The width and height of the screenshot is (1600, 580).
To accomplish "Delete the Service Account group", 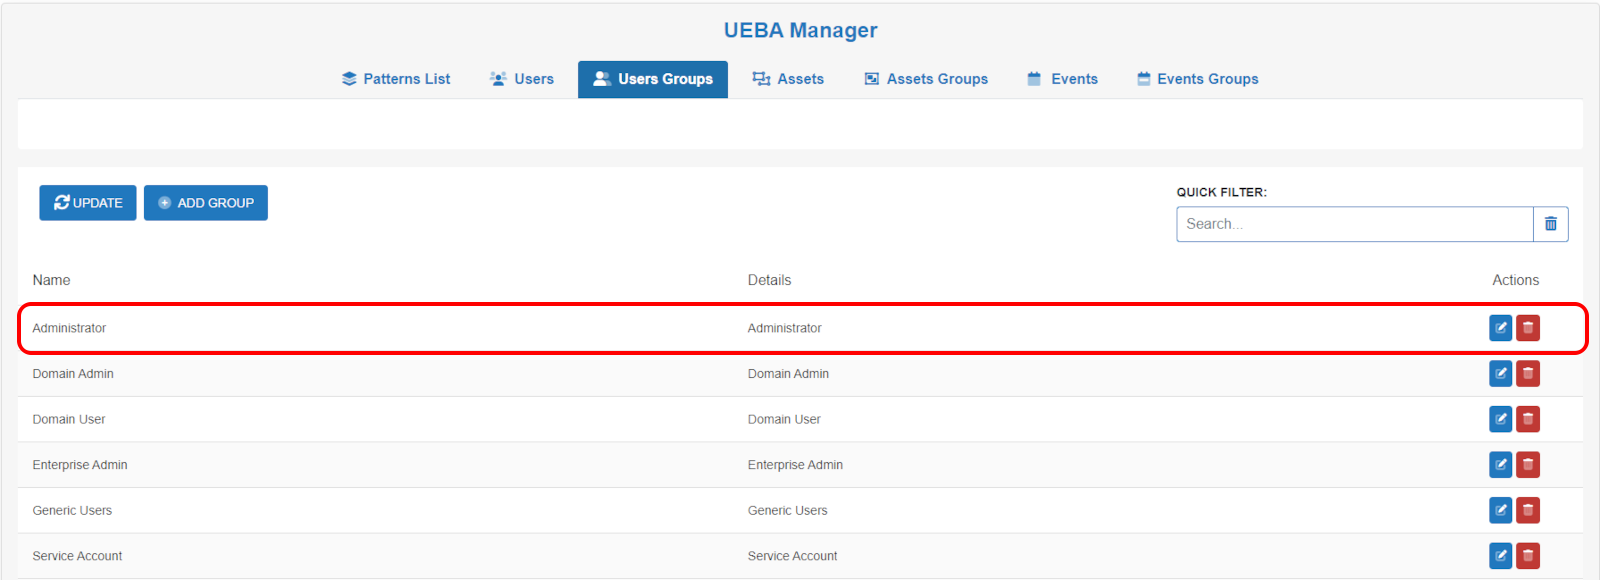I will tap(1528, 556).
